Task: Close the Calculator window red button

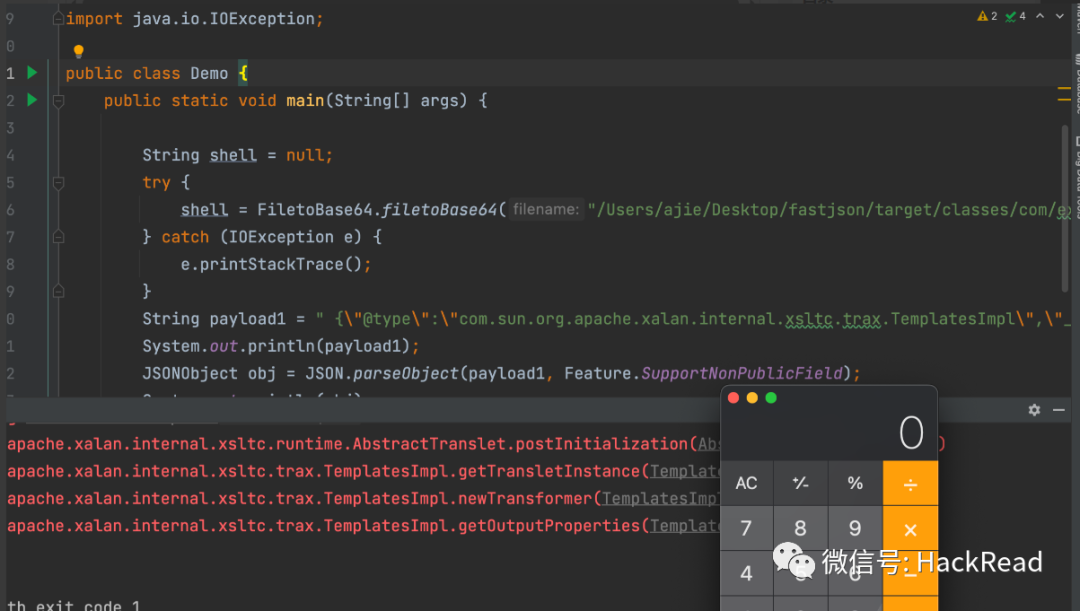Action: point(734,397)
